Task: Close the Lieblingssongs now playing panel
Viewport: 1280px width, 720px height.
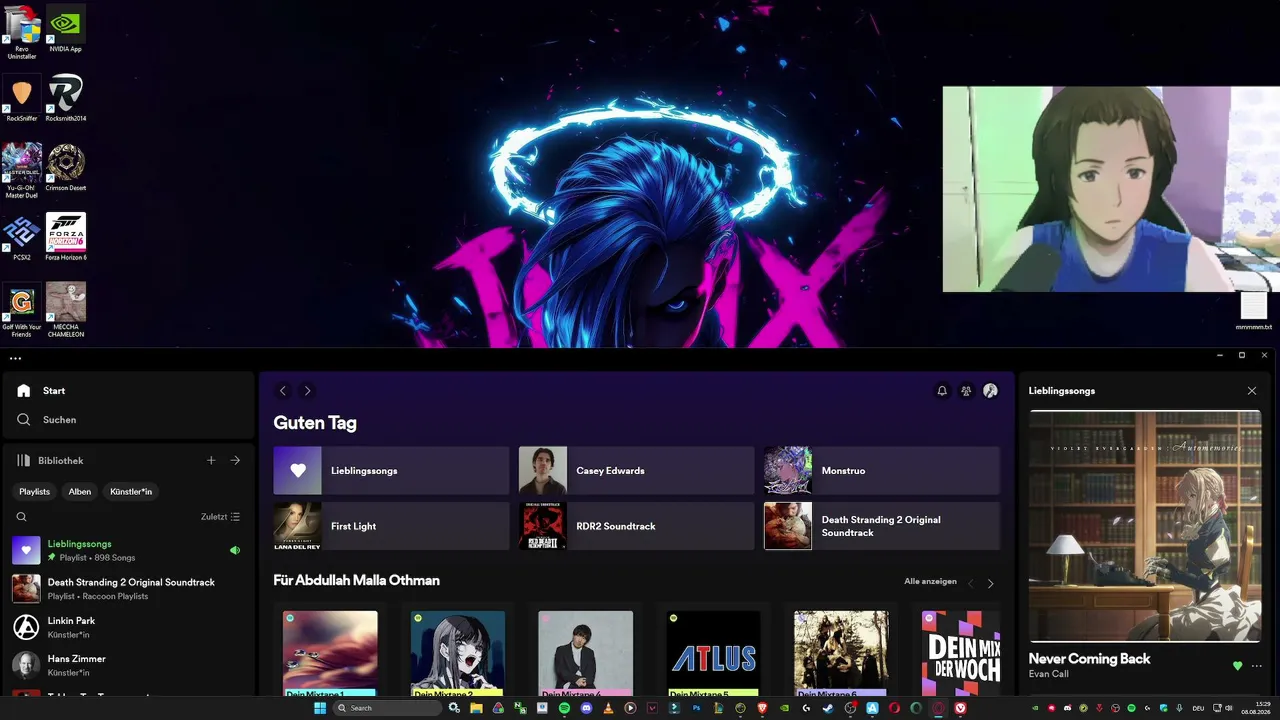Action: point(1252,391)
